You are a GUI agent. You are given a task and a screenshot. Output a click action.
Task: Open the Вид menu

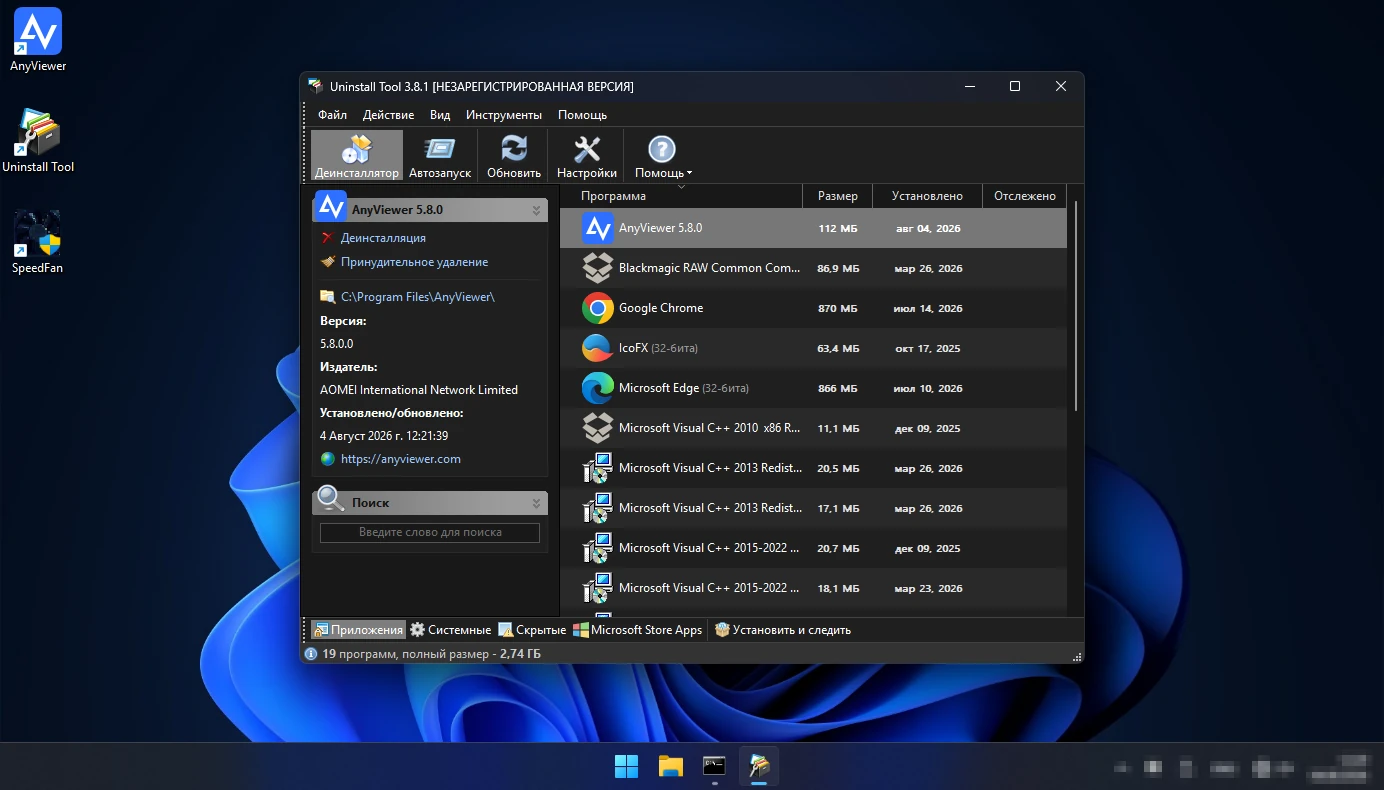(x=440, y=115)
